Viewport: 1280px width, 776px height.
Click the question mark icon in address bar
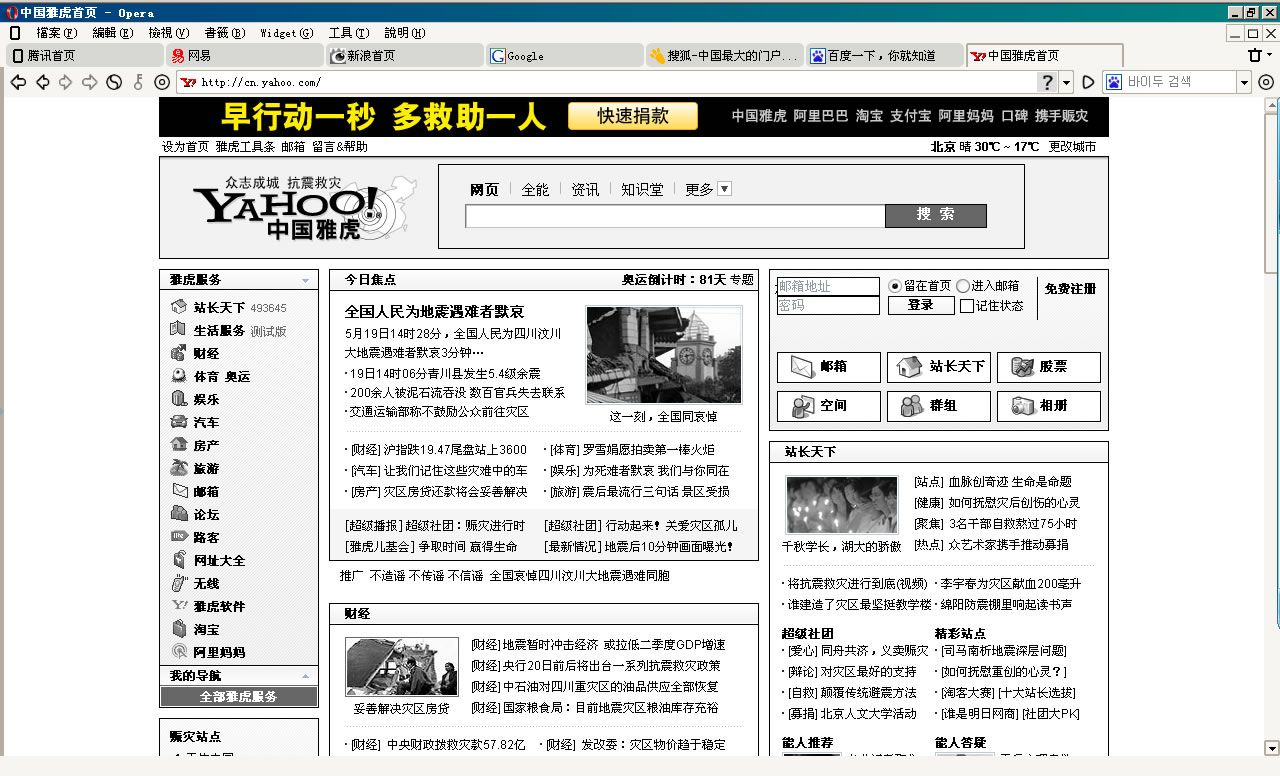pos(1047,82)
